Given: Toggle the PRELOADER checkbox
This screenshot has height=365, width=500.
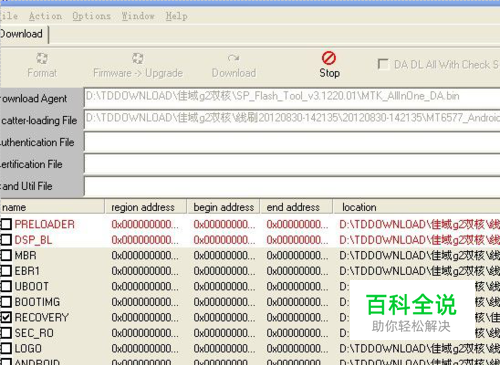Looking at the screenshot, I should point(6,224).
